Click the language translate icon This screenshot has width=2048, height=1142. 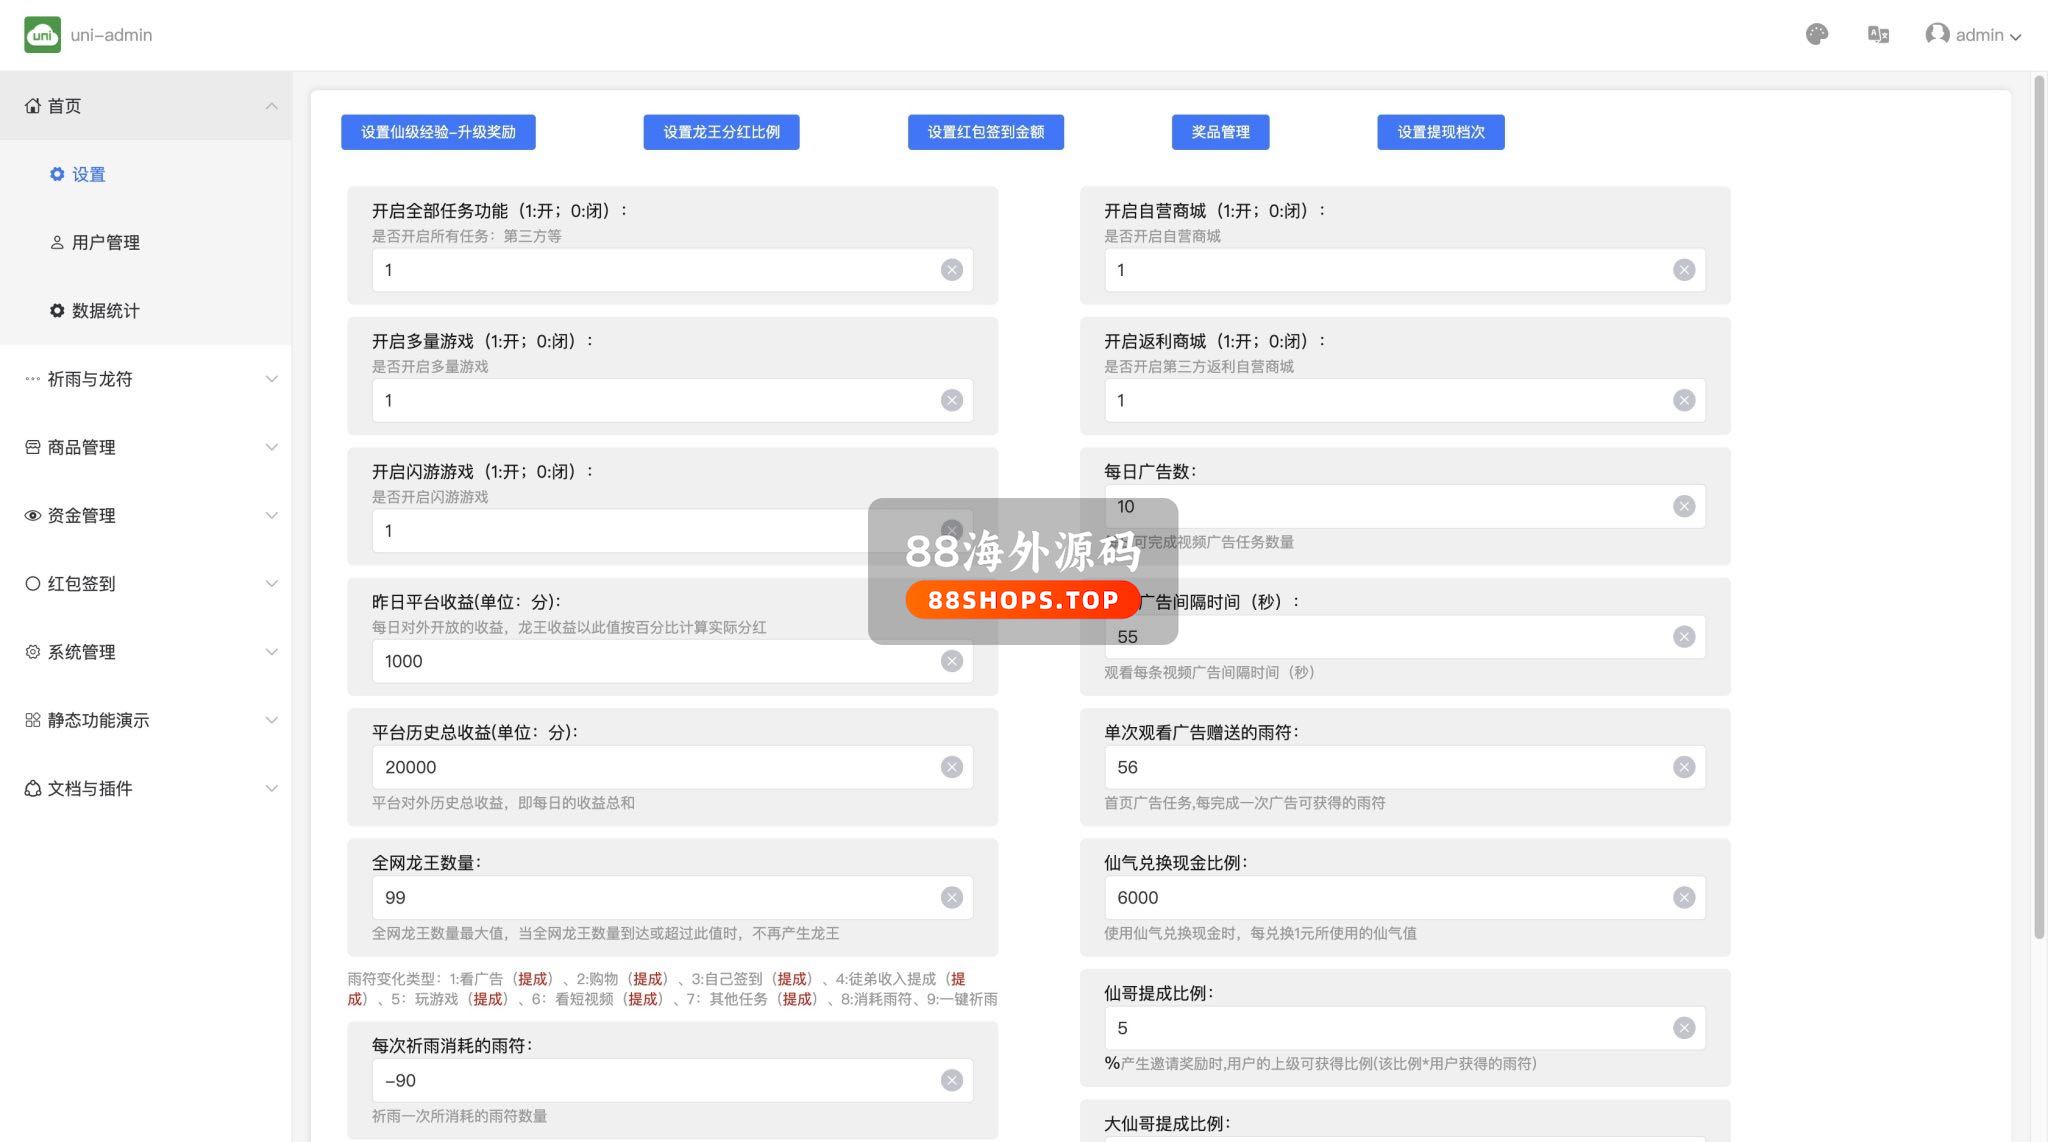pyautogui.click(x=1878, y=35)
